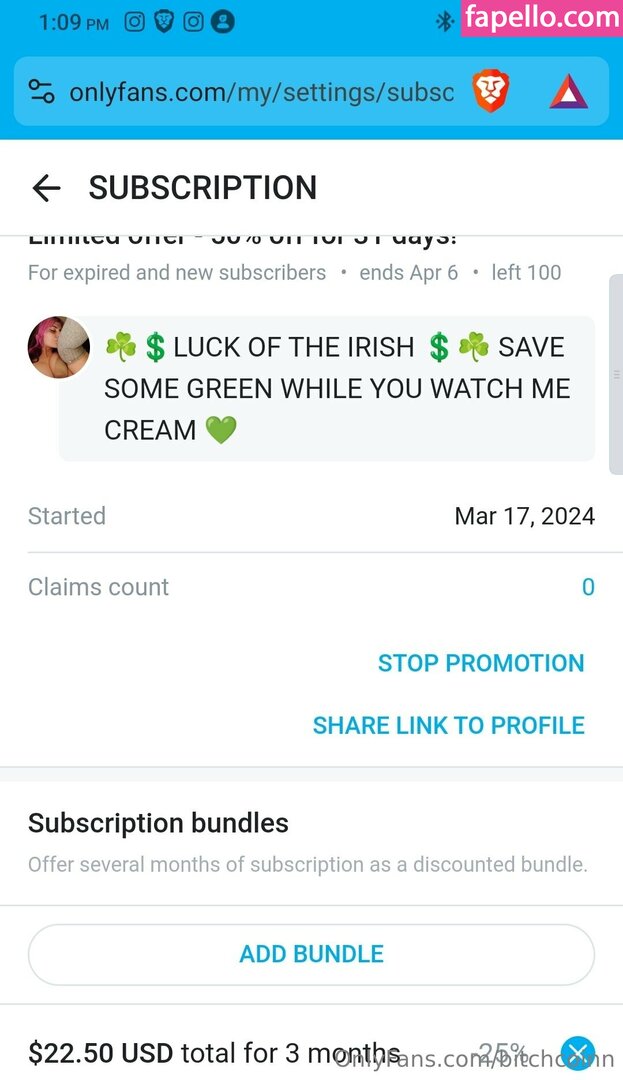623x1080 pixels.
Task: Go back using the Subscription arrow
Action: coord(46,188)
